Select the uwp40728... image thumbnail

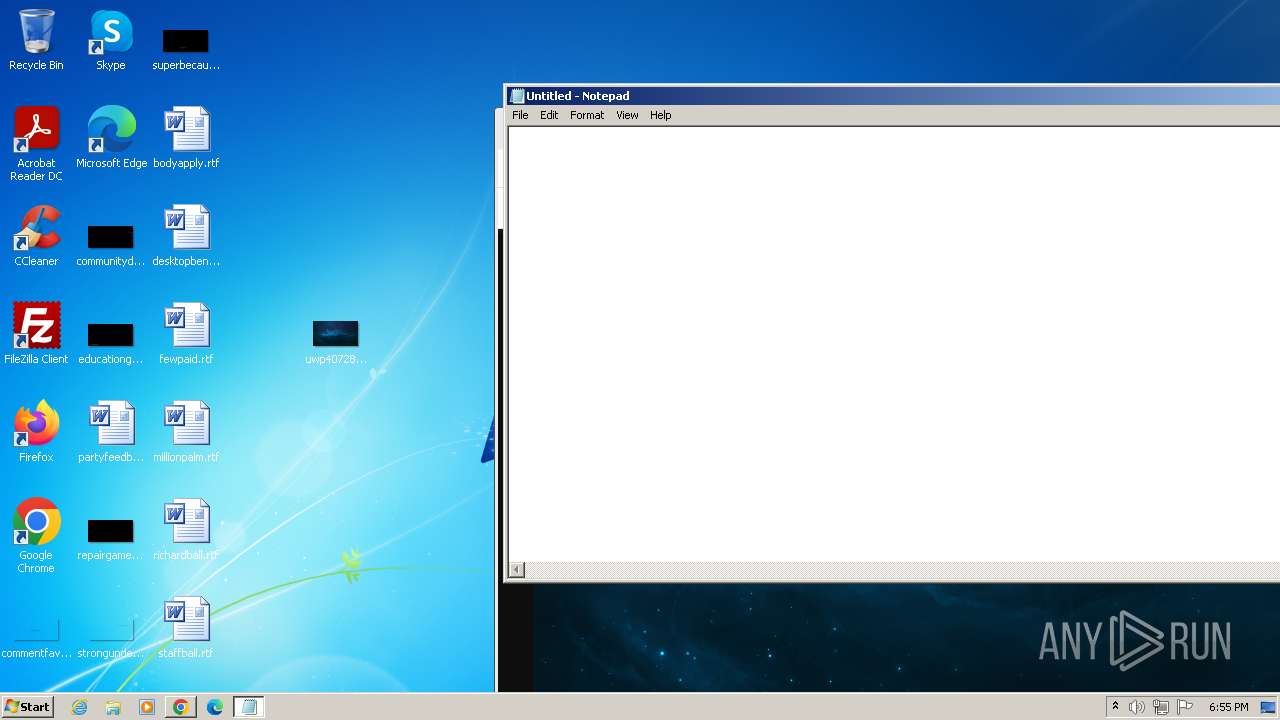tap(336, 342)
